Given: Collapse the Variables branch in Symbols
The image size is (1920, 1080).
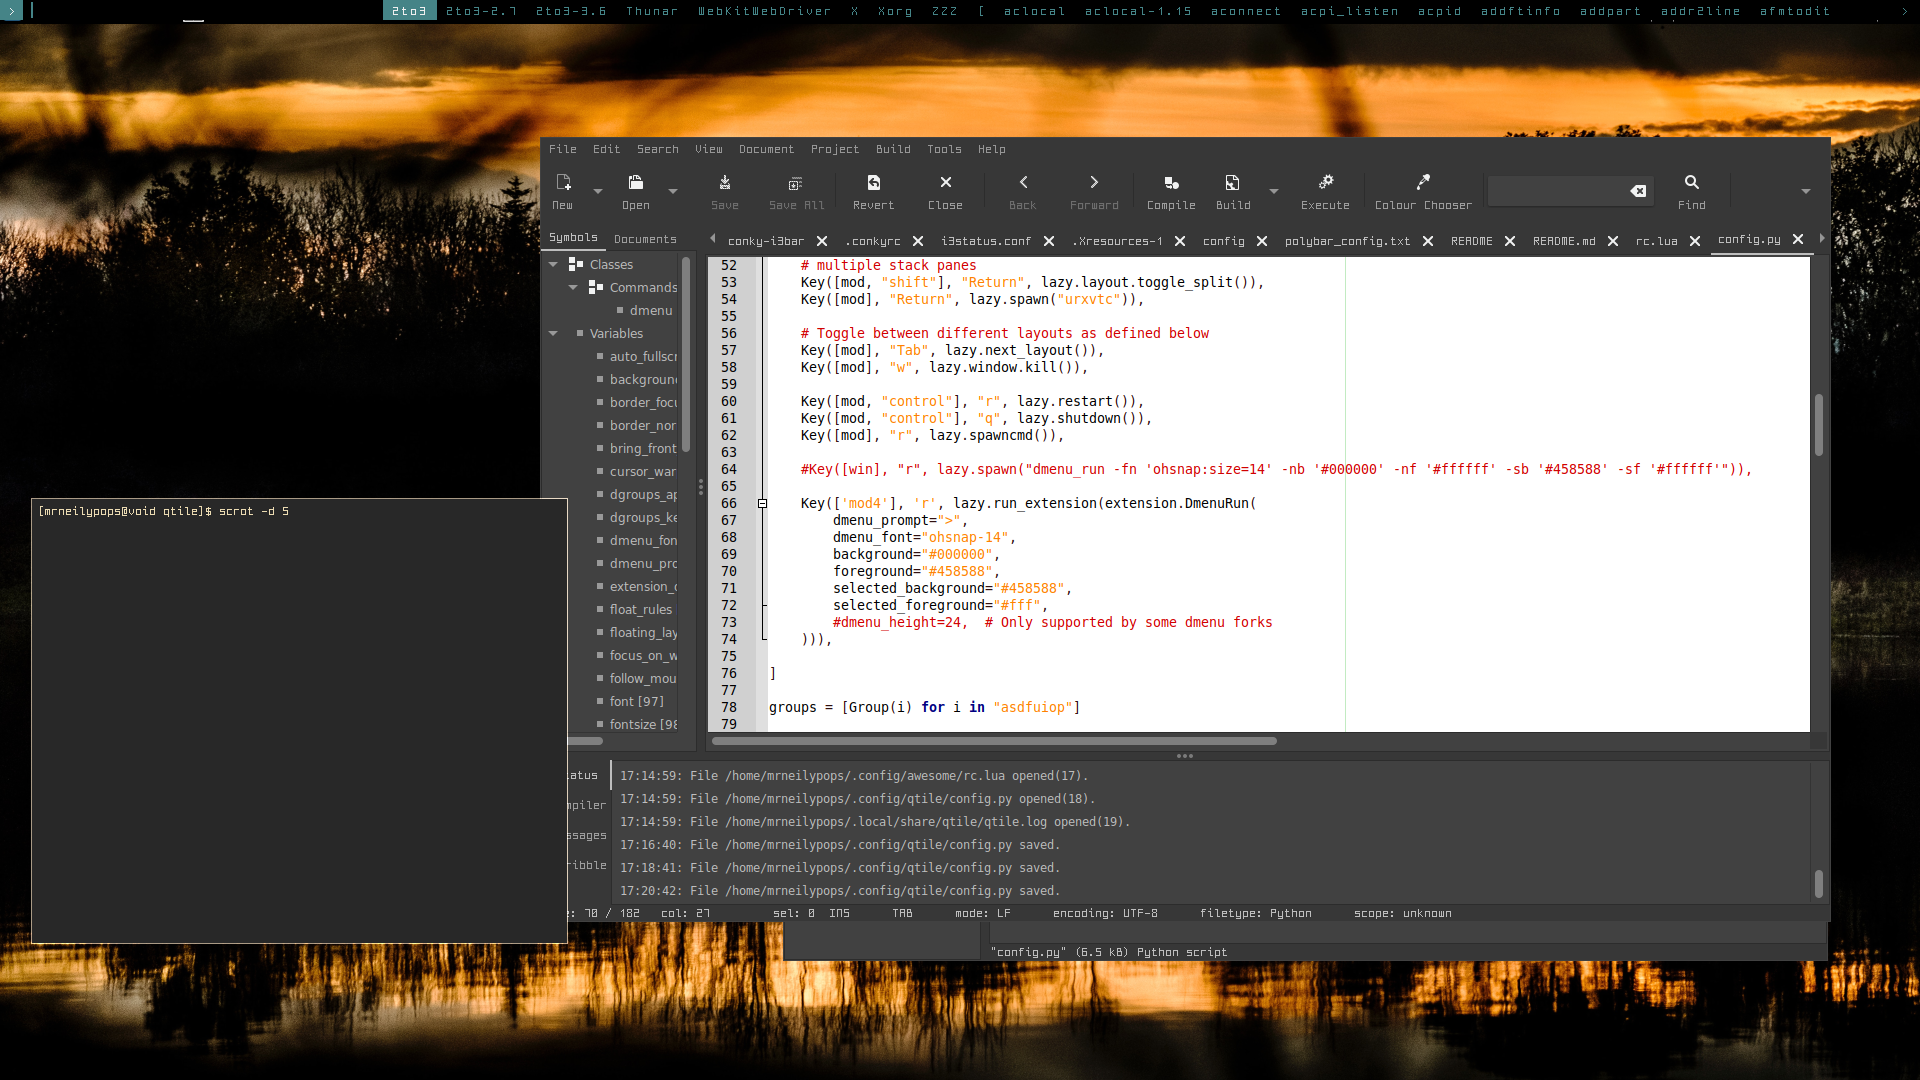Looking at the screenshot, I should point(554,333).
